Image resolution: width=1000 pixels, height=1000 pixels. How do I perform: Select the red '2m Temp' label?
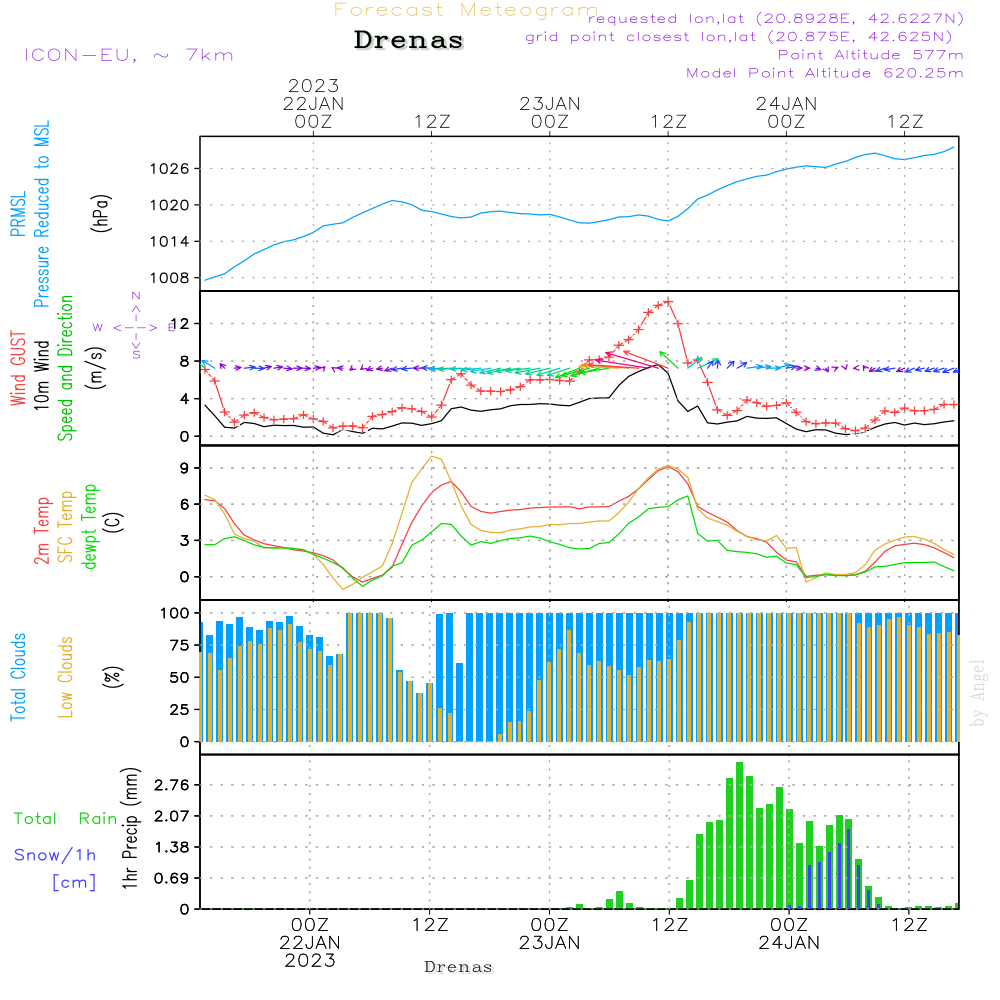pyautogui.click(x=41, y=531)
